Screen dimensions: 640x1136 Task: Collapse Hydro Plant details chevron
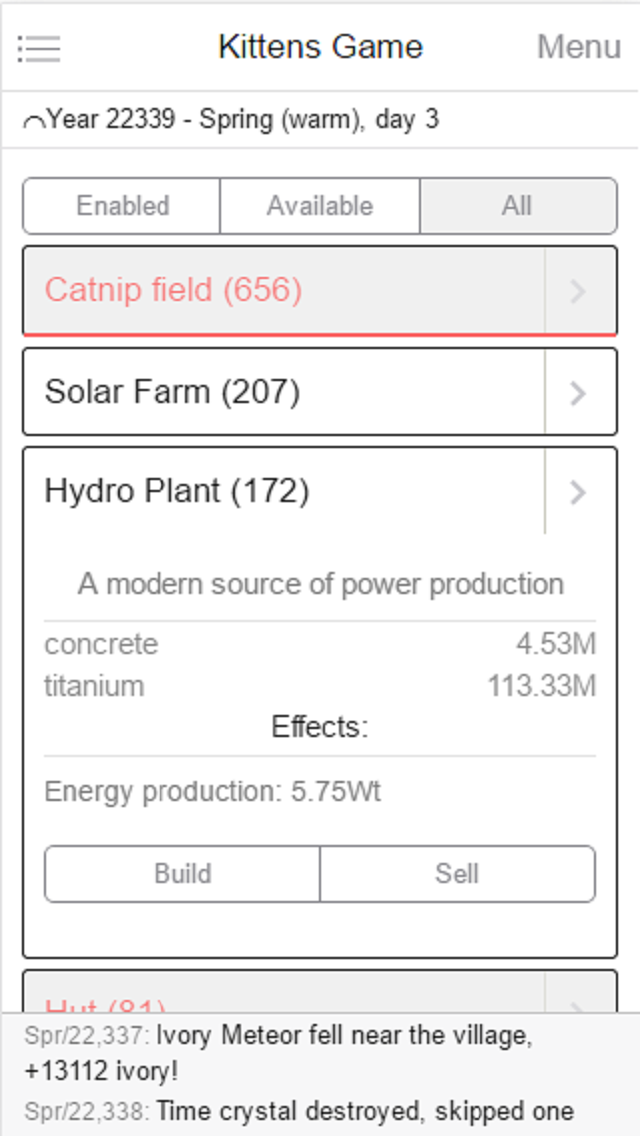(x=578, y=492)
